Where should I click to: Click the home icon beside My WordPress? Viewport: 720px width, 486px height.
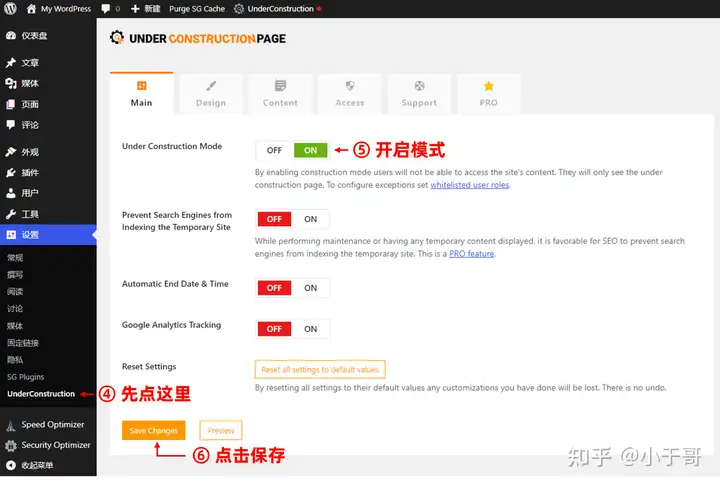click(x=31, y=8)
